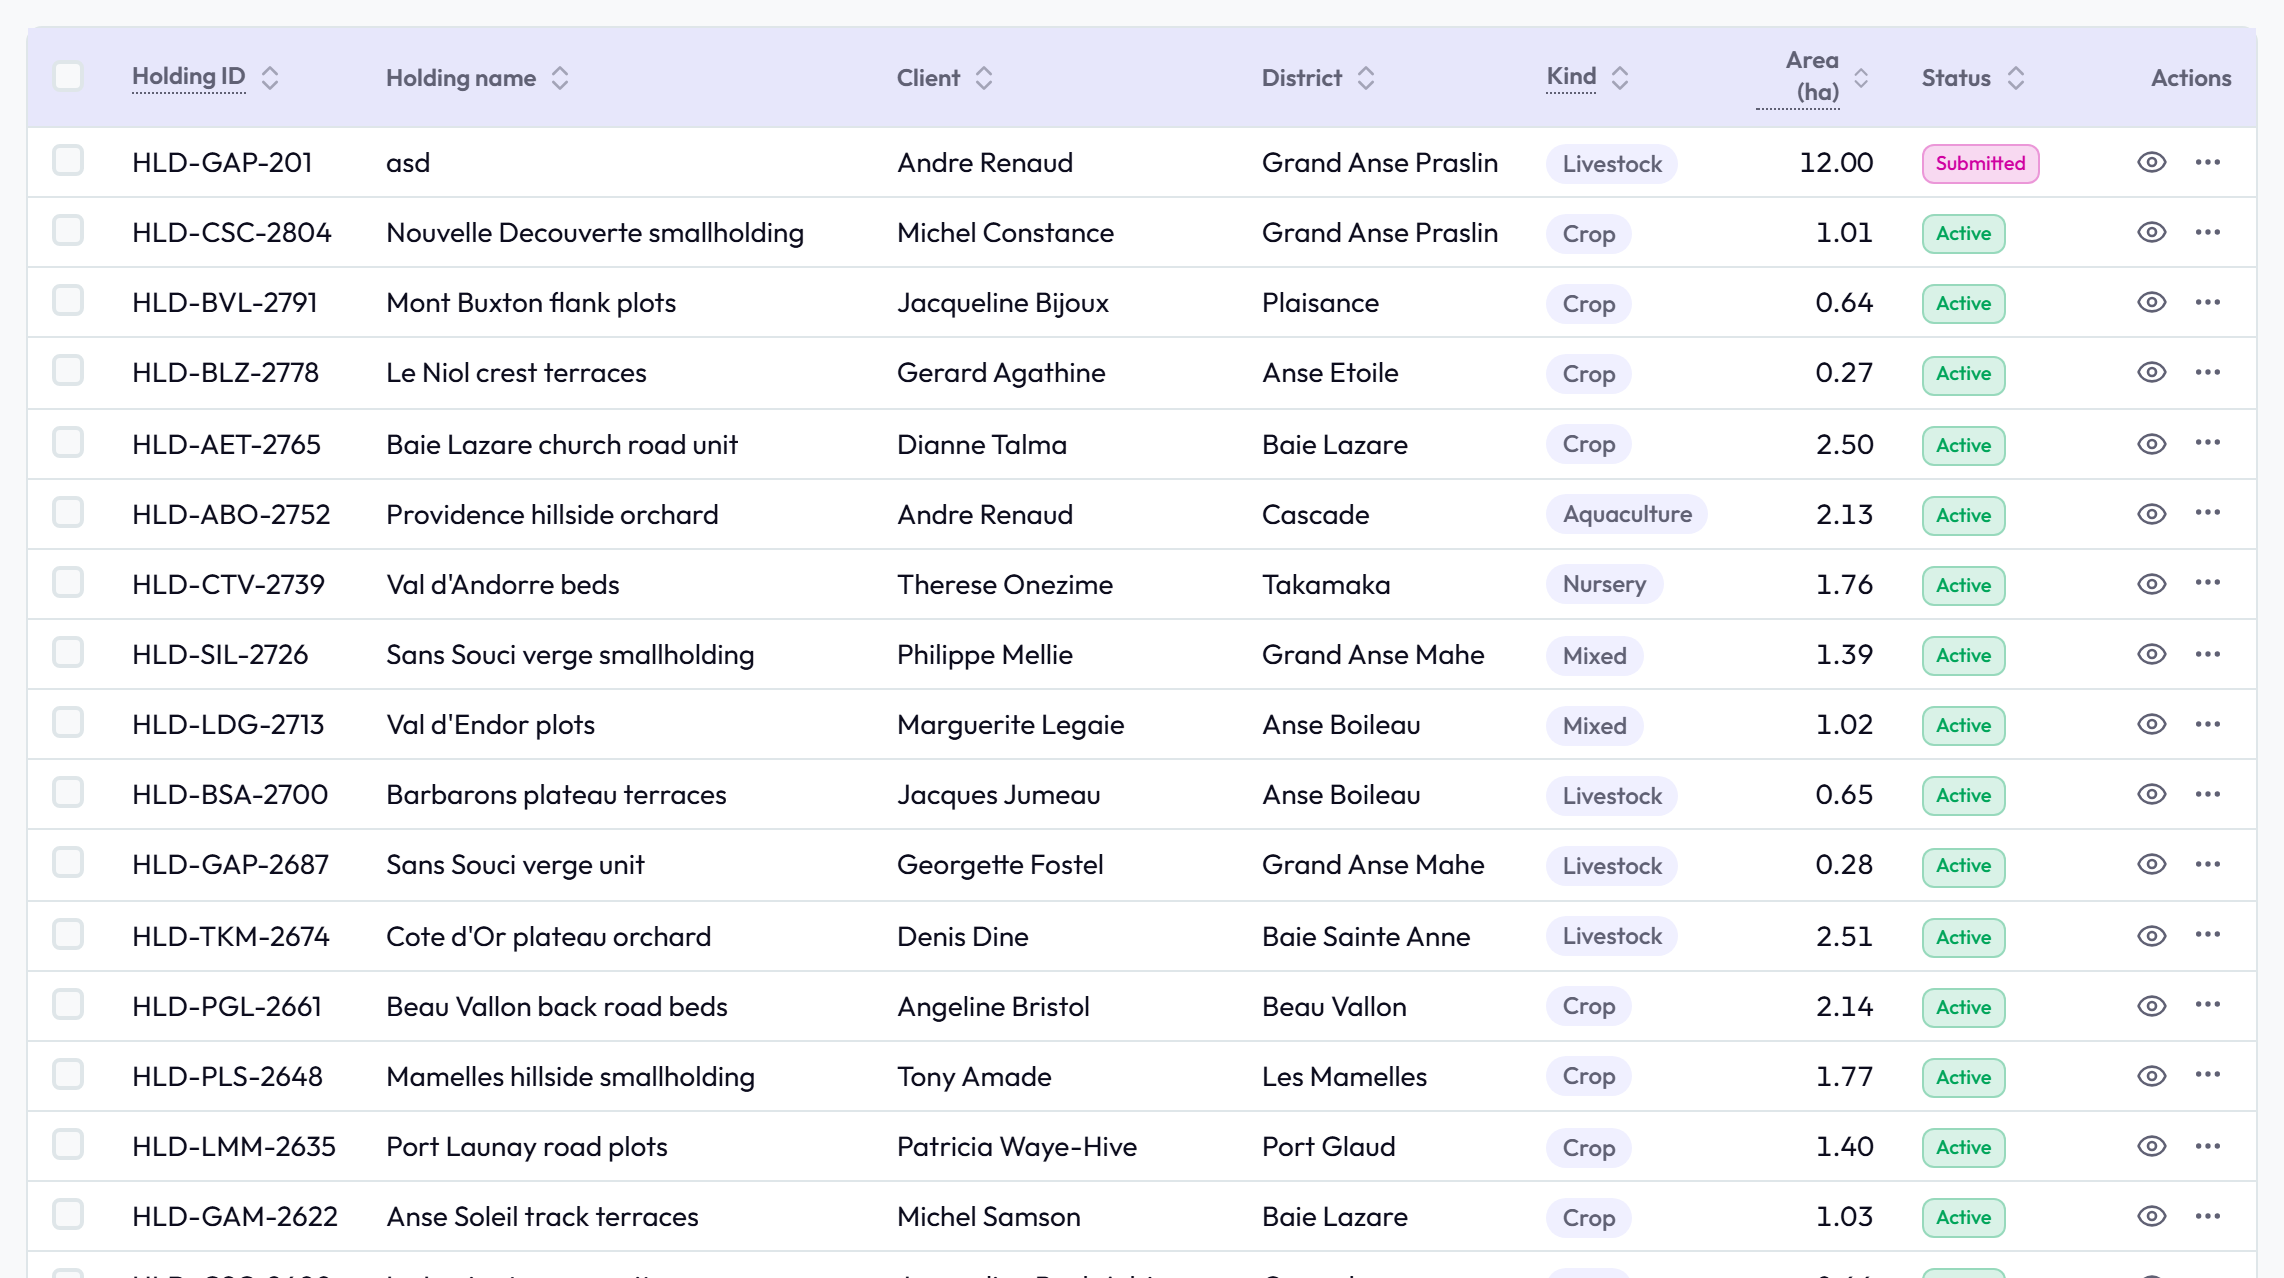Screen dimensions: 2284x1278
Task: Sort the District column
Action: click(1366, 78)
